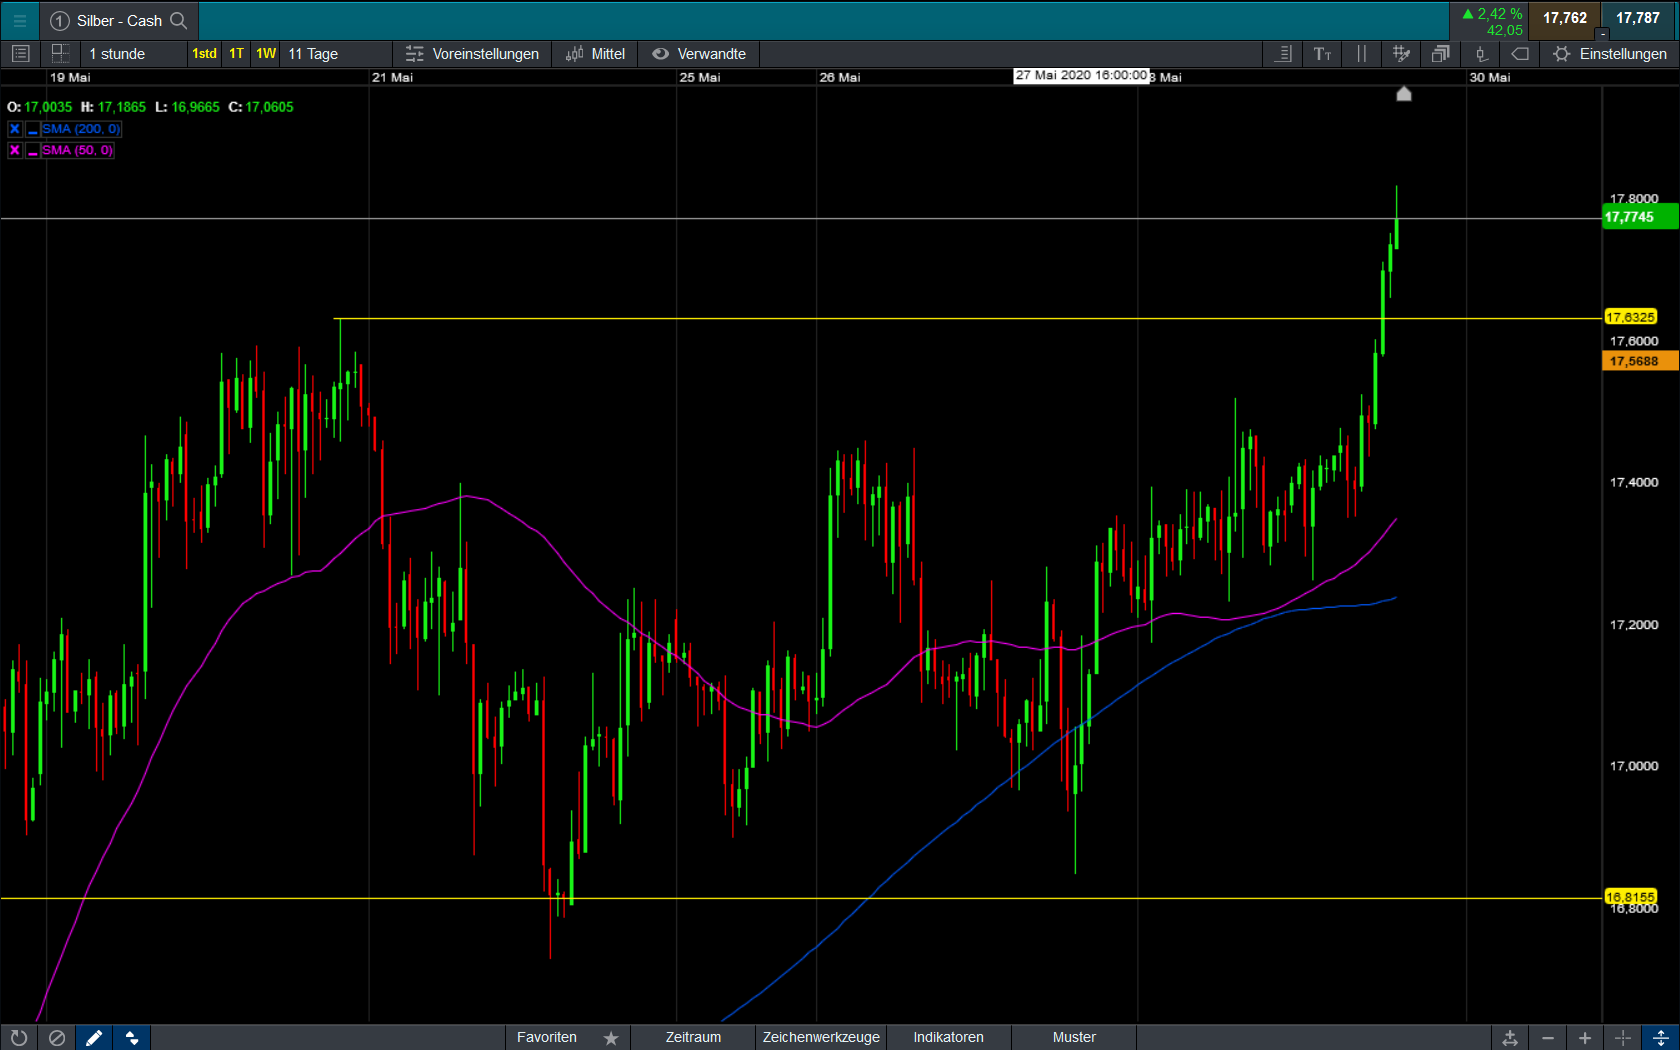The width and height of the screenshot is (1680, 1050).
Task: Open the Zeichenwerkzeuge tab
Action: [821, 1038]
